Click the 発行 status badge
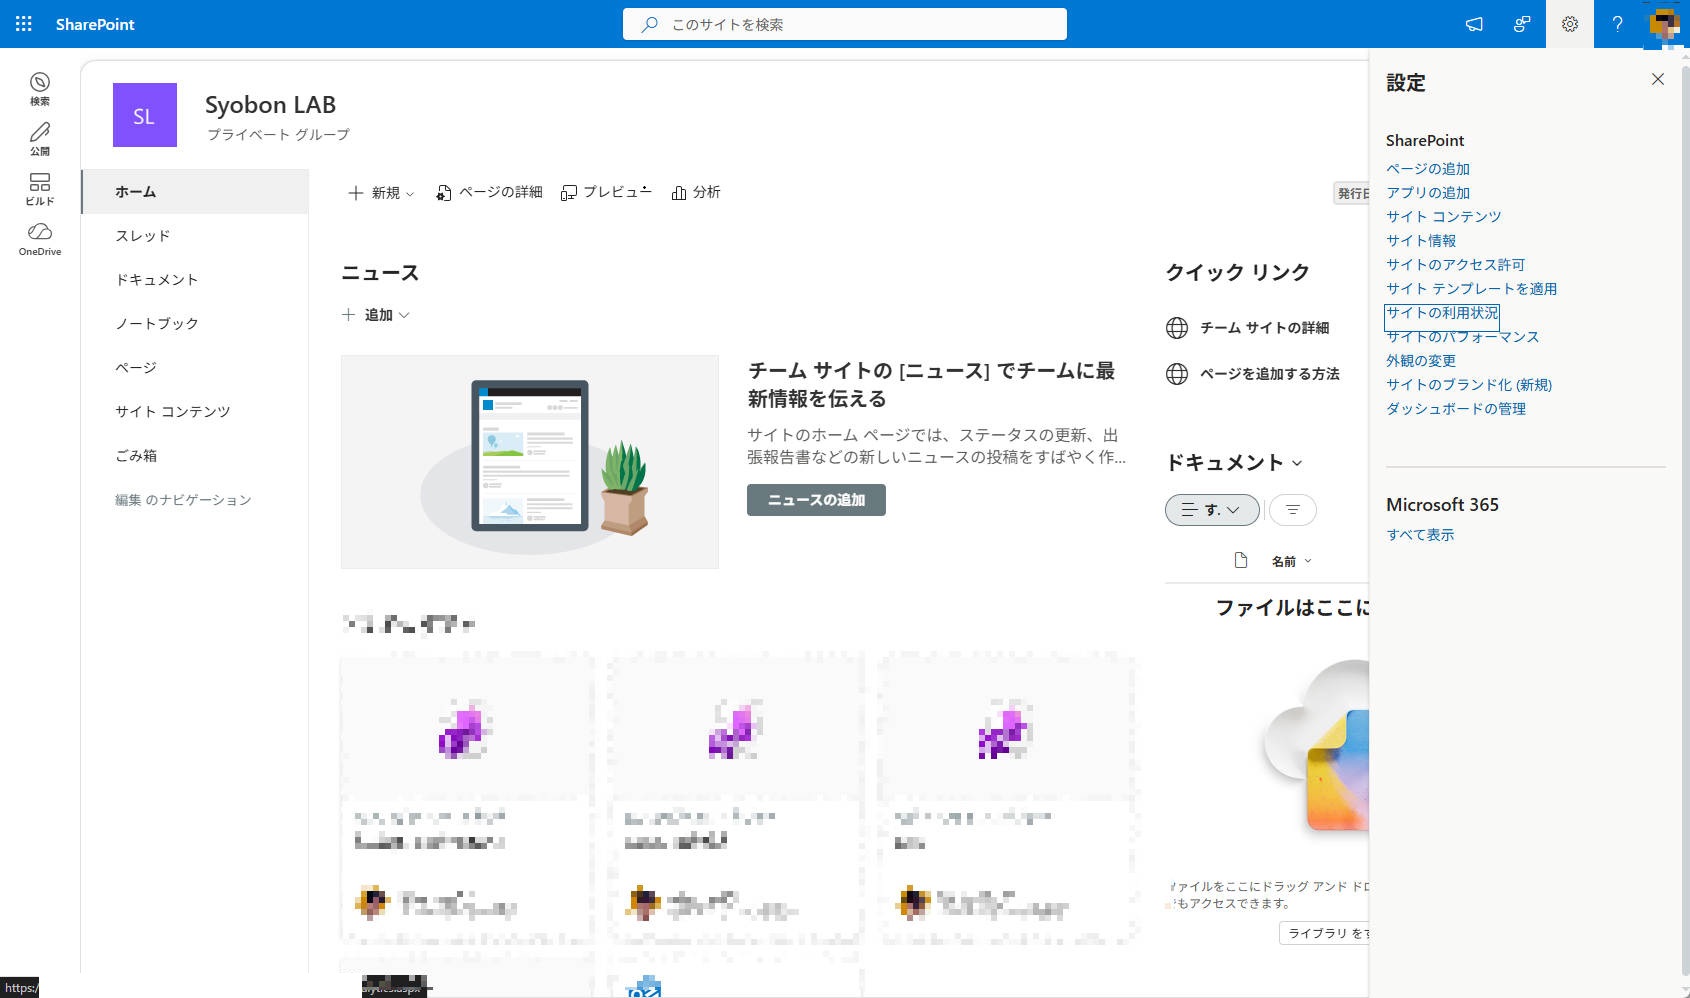Viewport: 1690px width, 998px height. tap(1352, 193)
